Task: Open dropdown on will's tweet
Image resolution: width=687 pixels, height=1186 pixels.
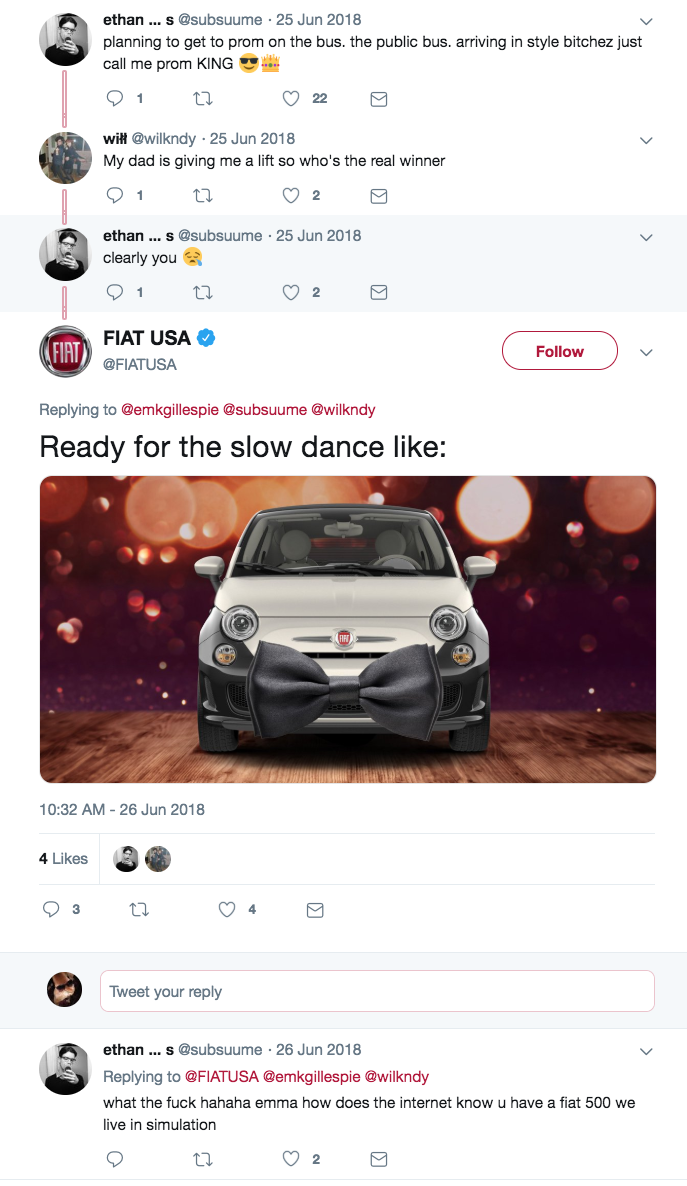Action: point(646,140)
